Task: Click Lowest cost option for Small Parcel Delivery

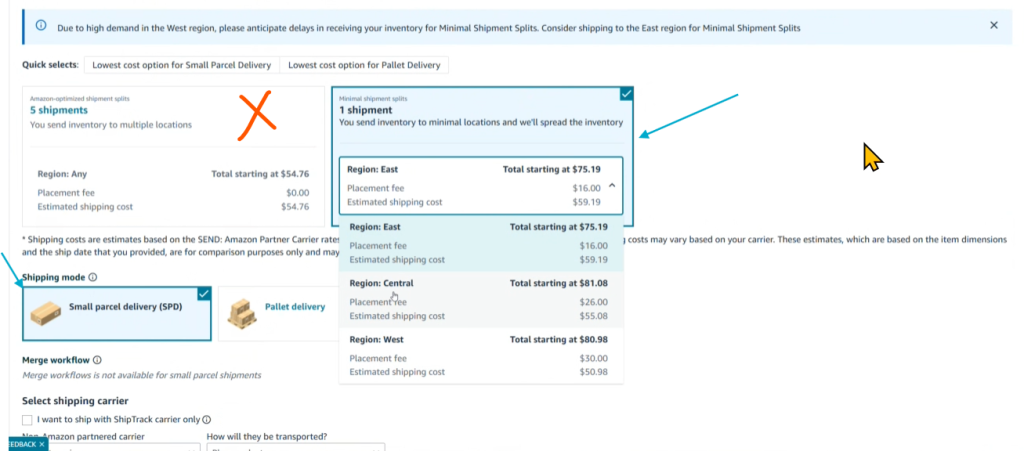Action: pyautogui.click(x=181, y=65)
